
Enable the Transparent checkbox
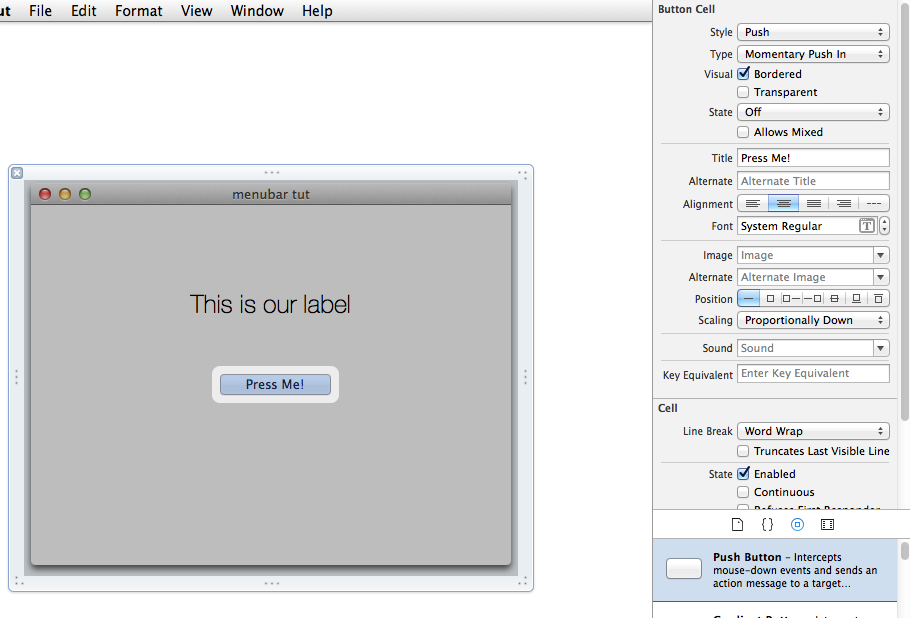pos(743,92)
